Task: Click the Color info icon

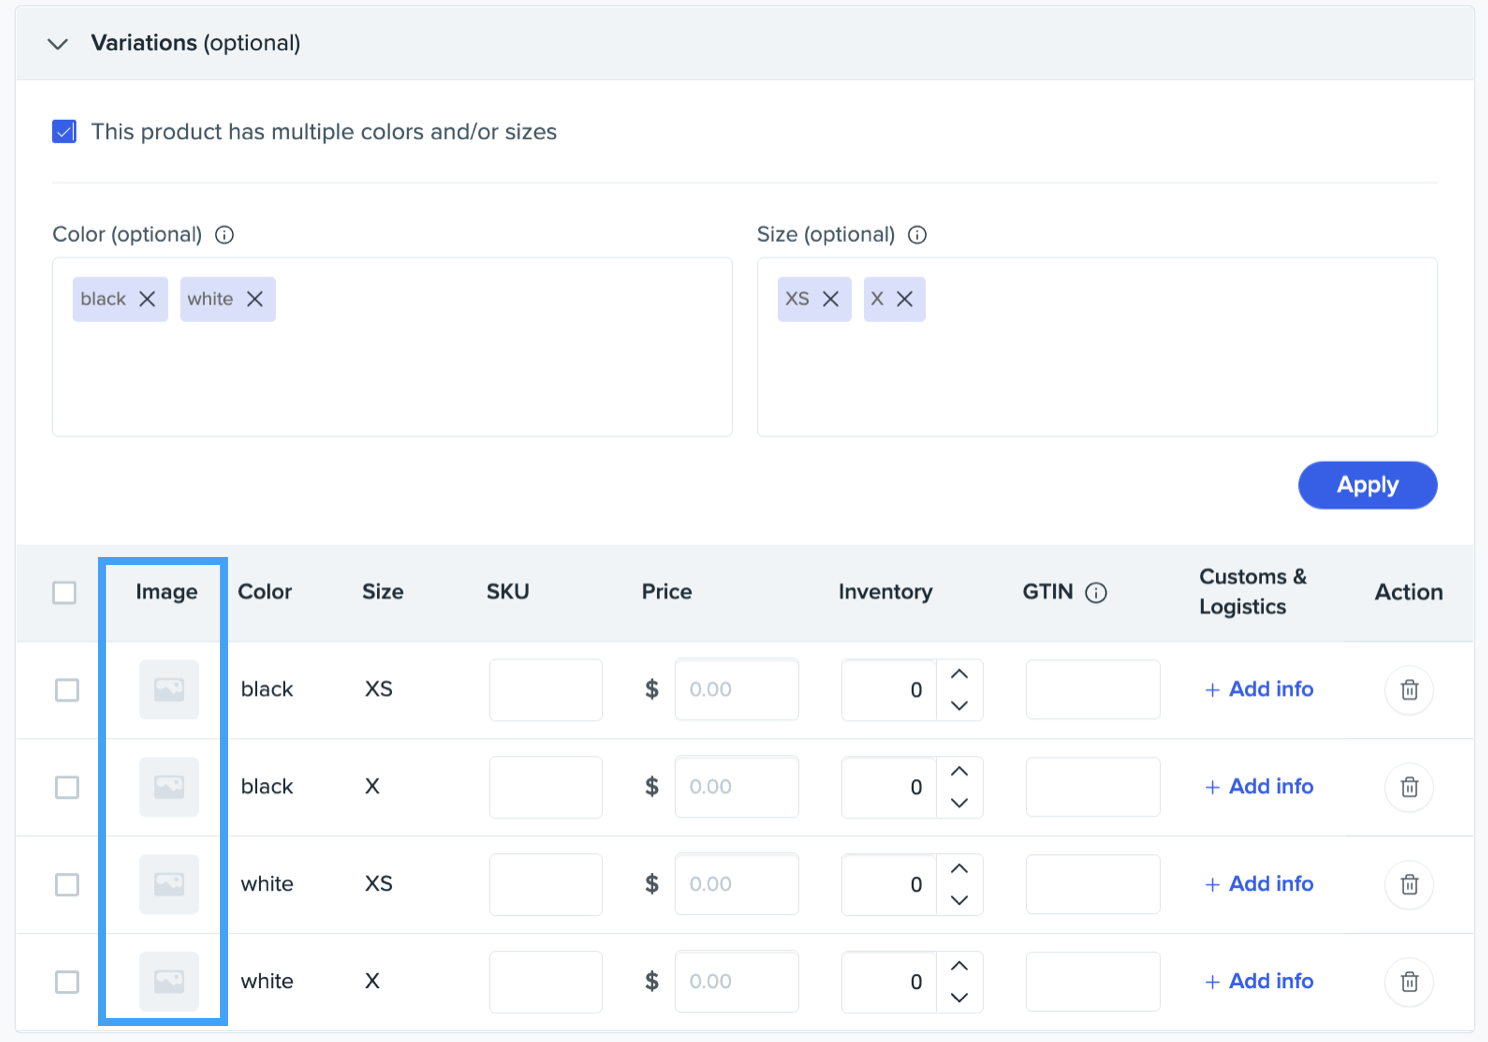Action: tap(225, 235)
